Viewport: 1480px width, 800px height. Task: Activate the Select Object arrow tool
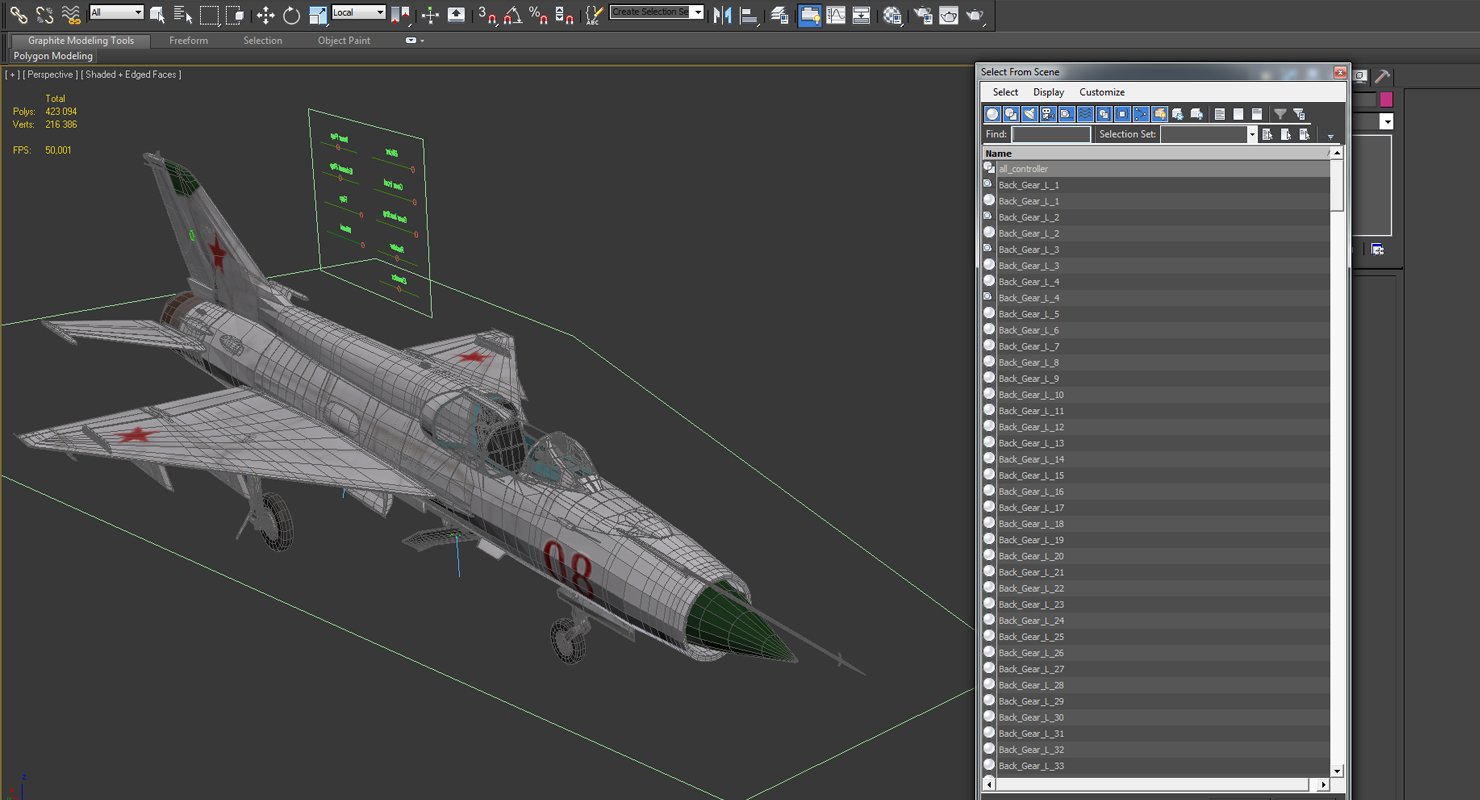tap(157, 14)
